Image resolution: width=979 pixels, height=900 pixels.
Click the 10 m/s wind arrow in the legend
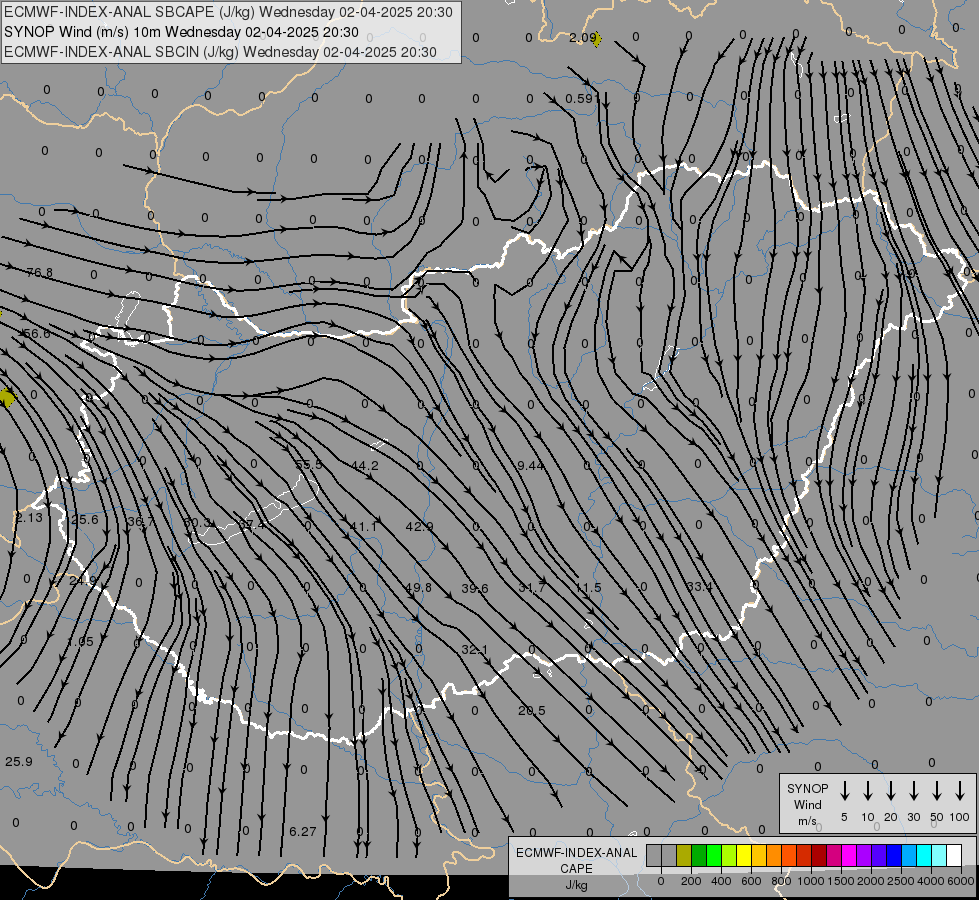click(867, 791)
